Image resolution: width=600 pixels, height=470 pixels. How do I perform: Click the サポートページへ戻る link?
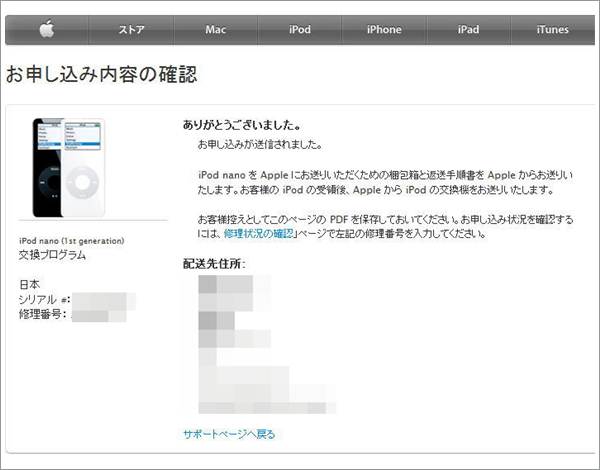[229, 434]
